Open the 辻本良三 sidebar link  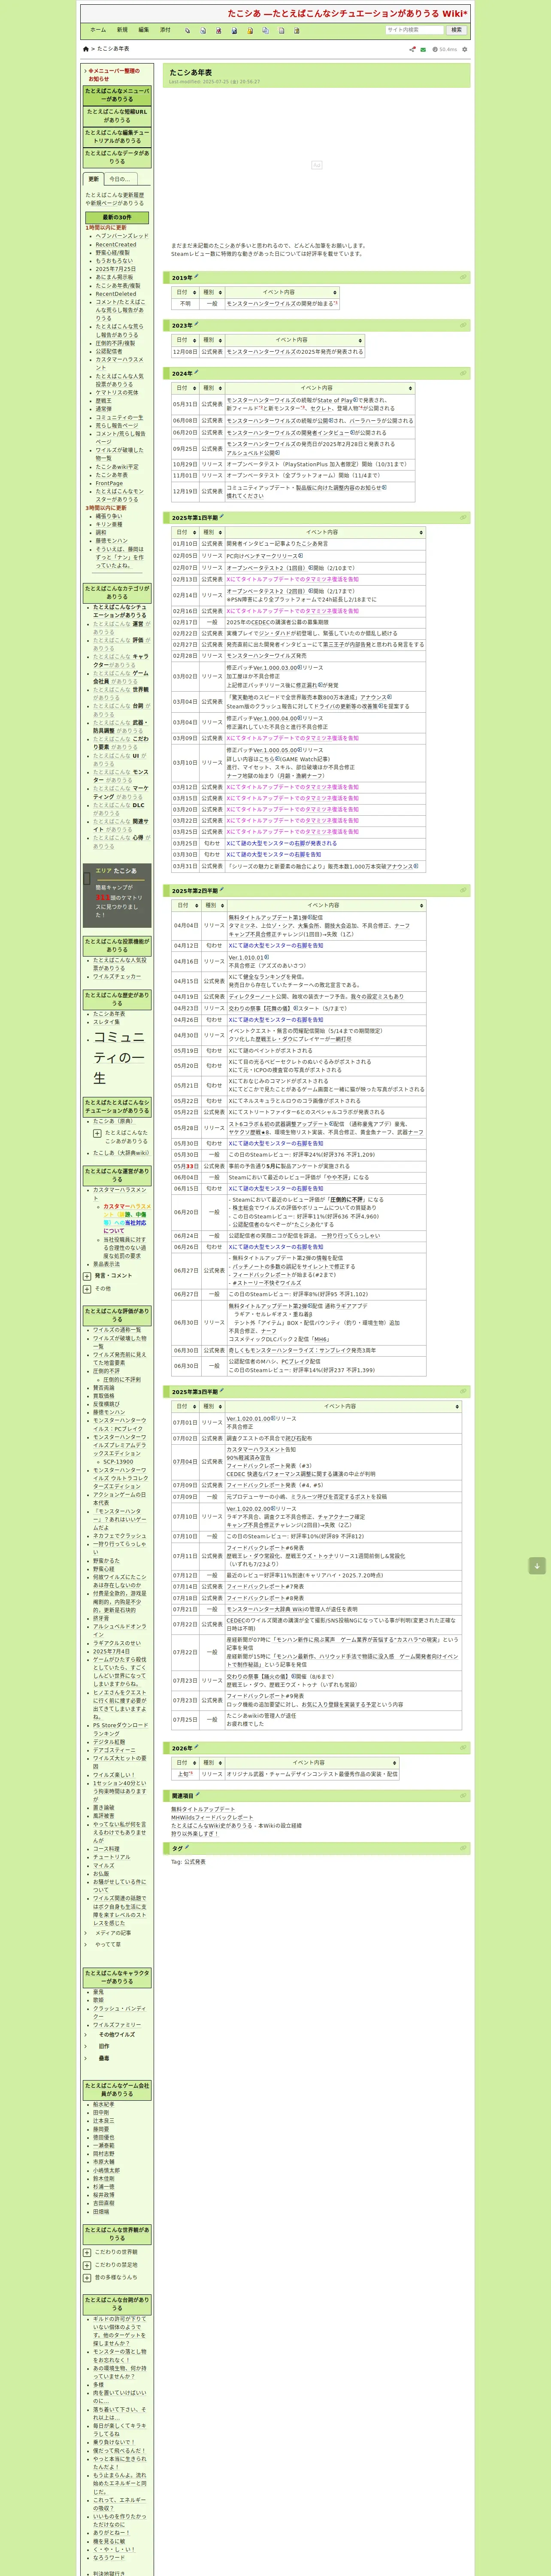pyautogui.click(x=104, y=2121)
